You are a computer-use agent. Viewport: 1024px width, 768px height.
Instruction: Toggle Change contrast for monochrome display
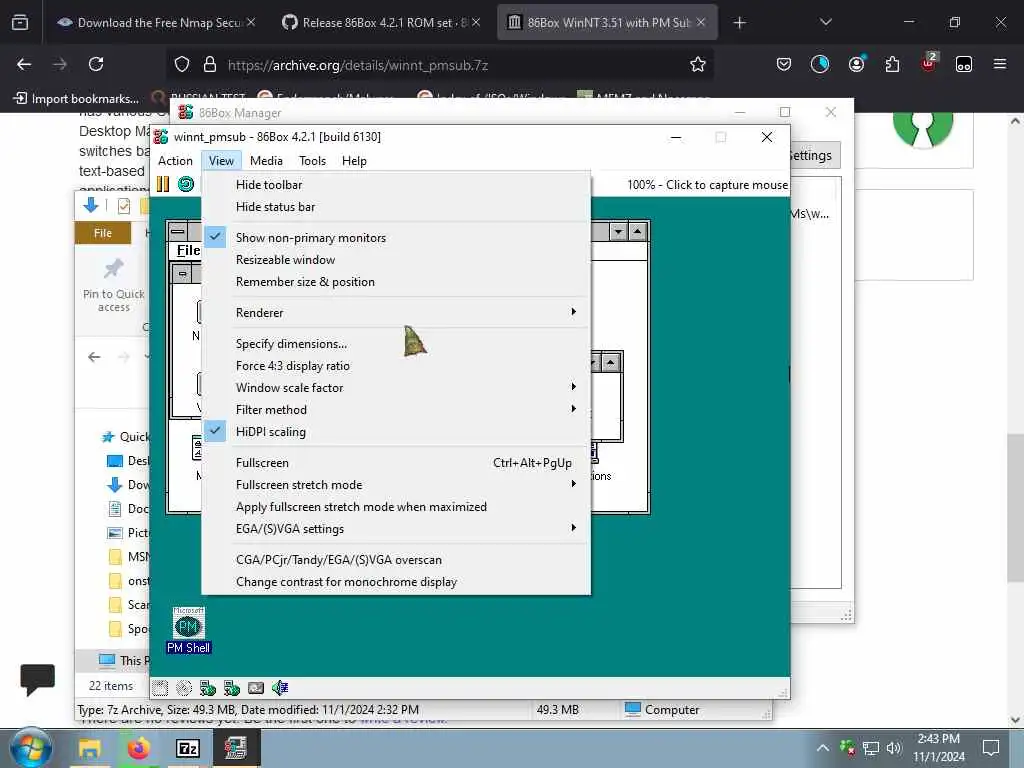pos(396,582)
